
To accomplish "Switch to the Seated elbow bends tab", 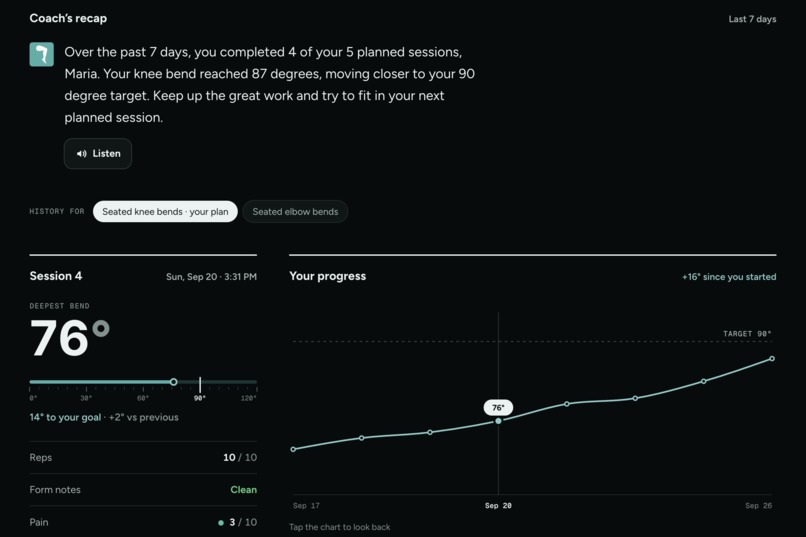I will click(295, 212).
